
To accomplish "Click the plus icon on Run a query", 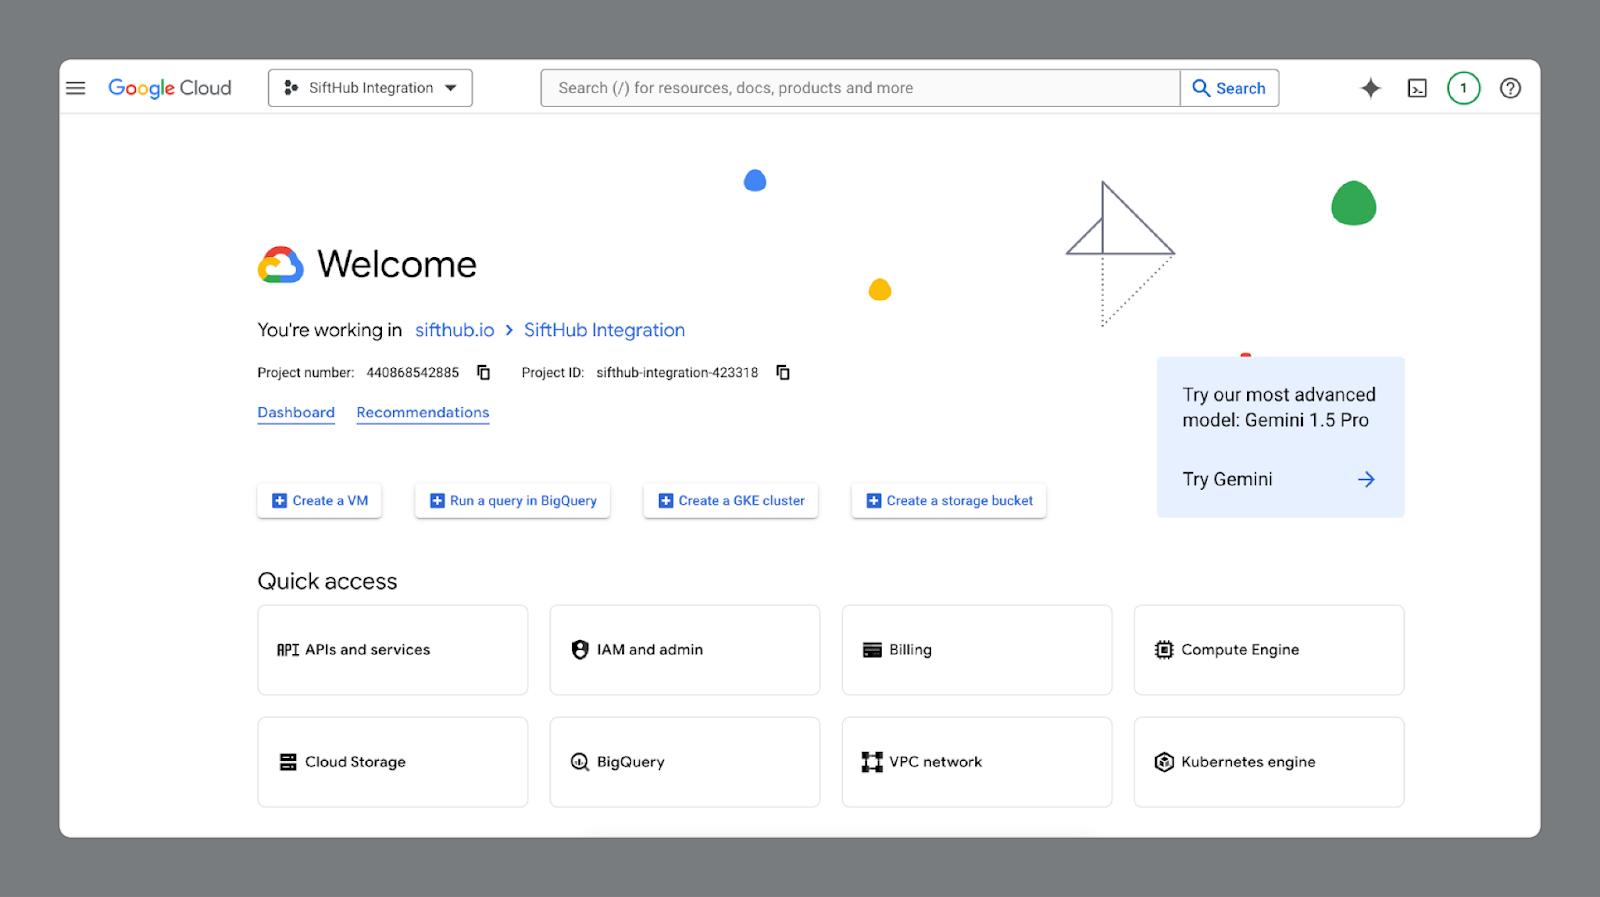I will 437,501.
